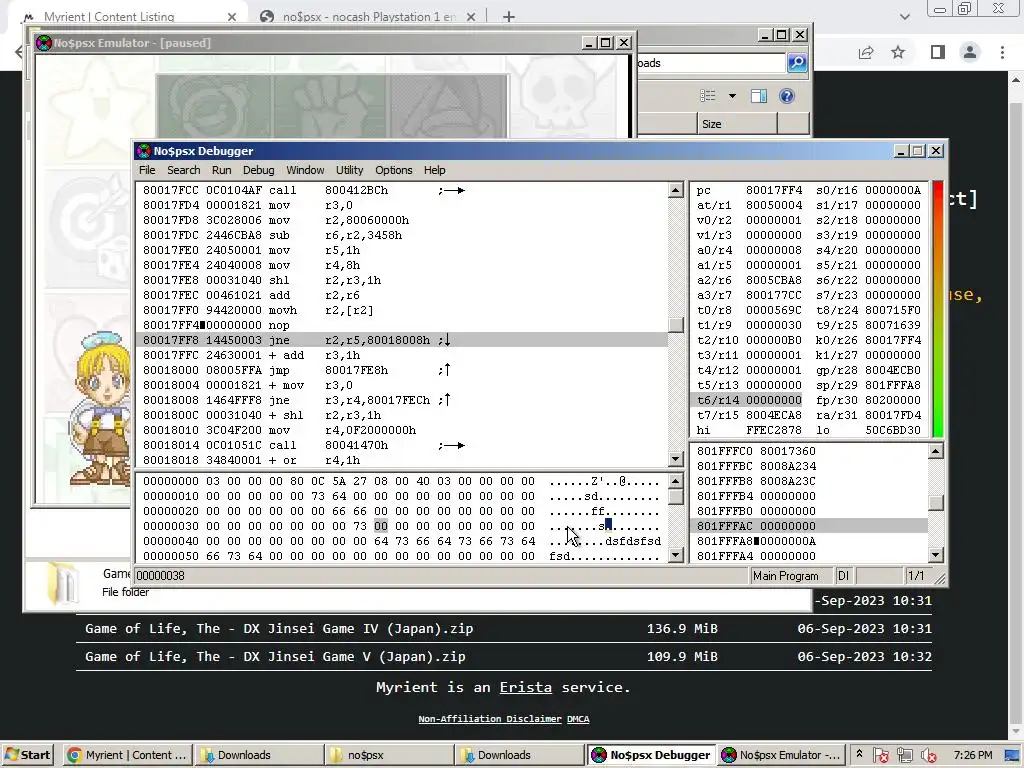Open the Options menu in debugger

[x=394, y=170]
